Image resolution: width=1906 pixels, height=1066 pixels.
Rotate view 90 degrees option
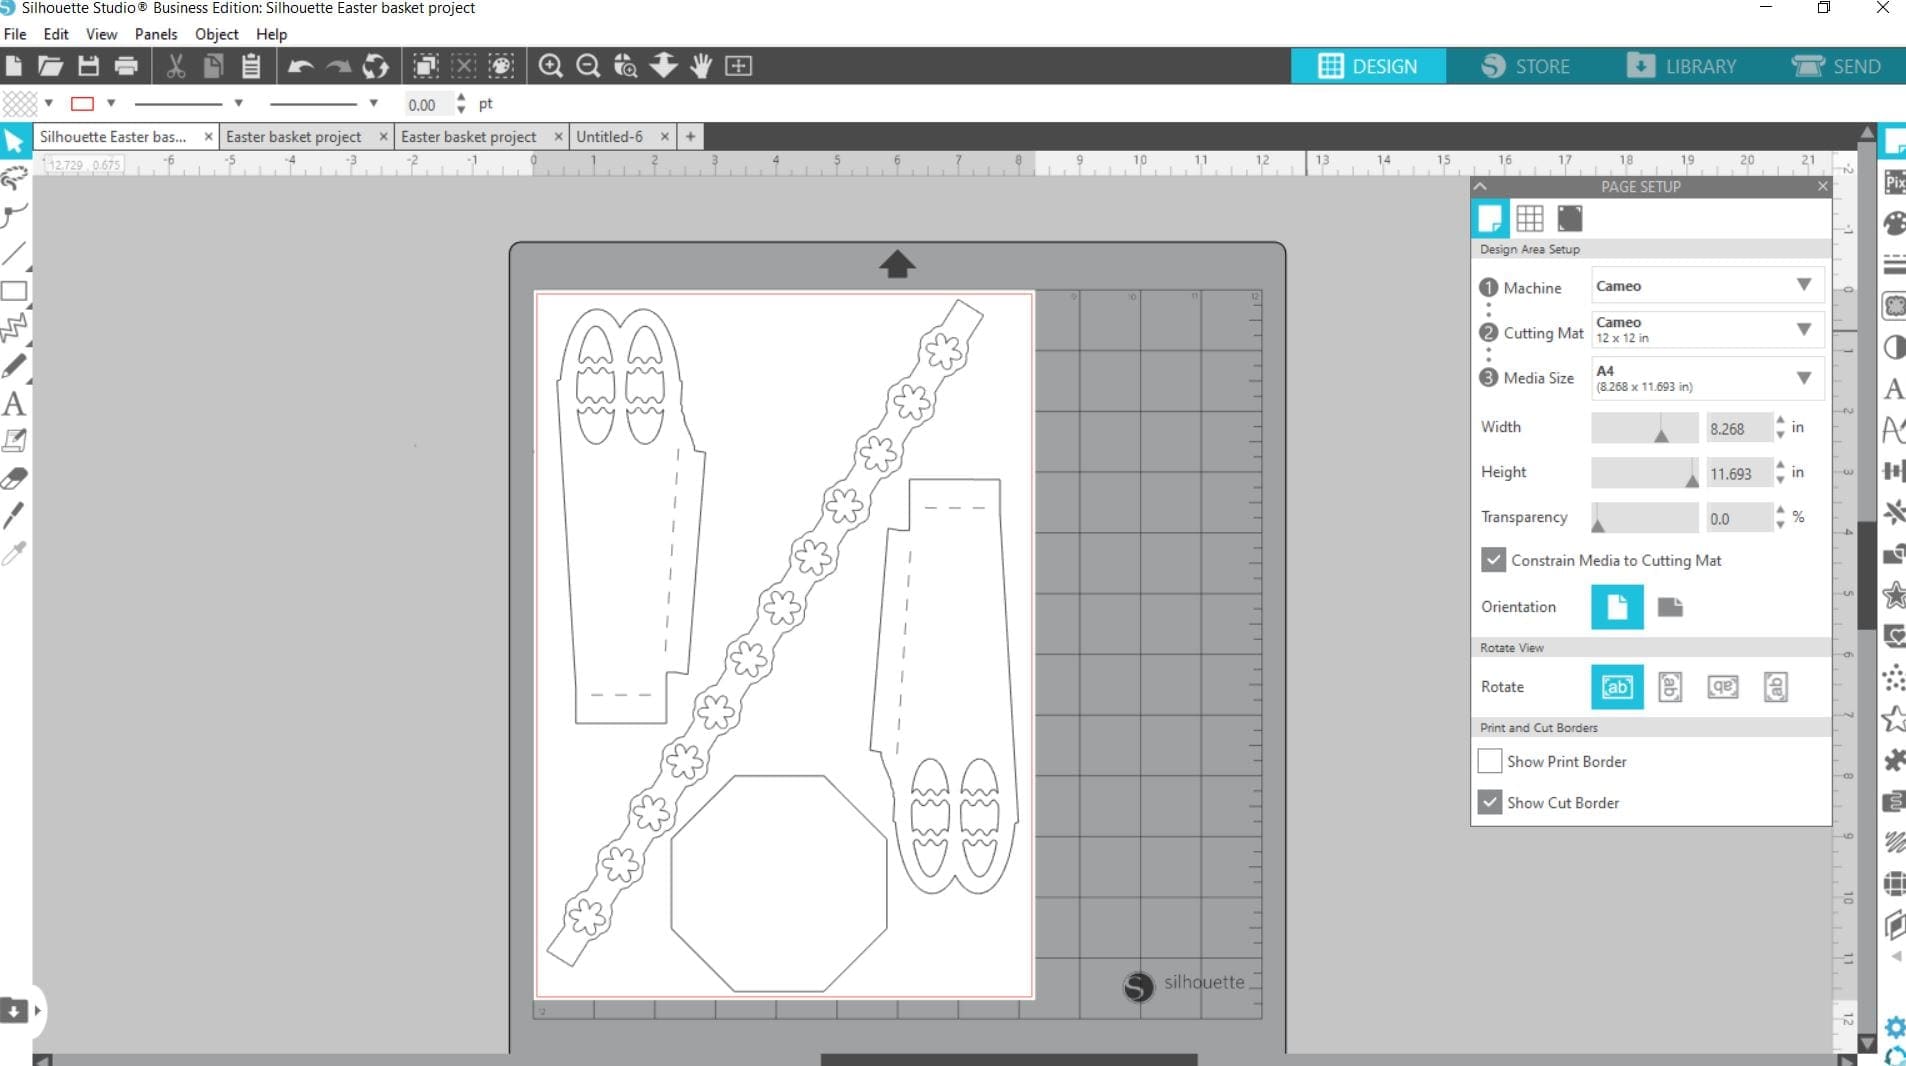click(1670, 687)
